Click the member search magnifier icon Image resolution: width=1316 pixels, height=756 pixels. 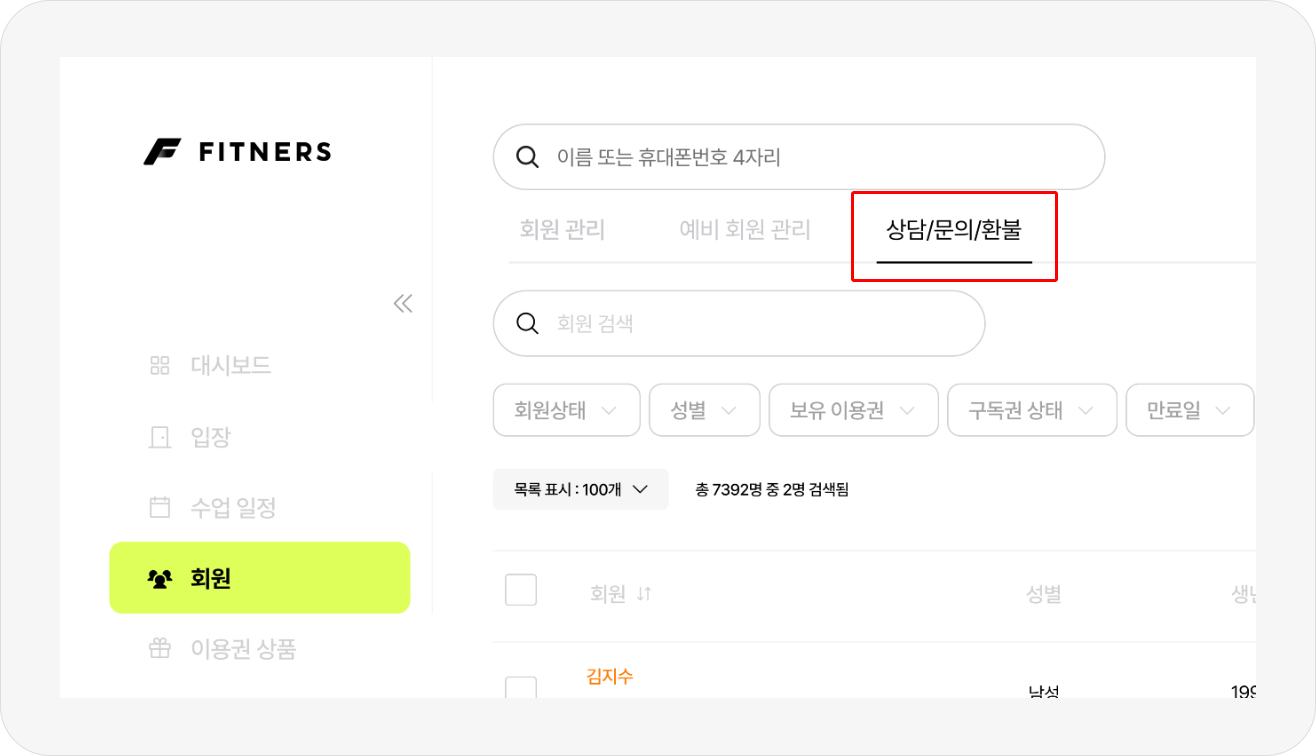(x=526, y=323)
